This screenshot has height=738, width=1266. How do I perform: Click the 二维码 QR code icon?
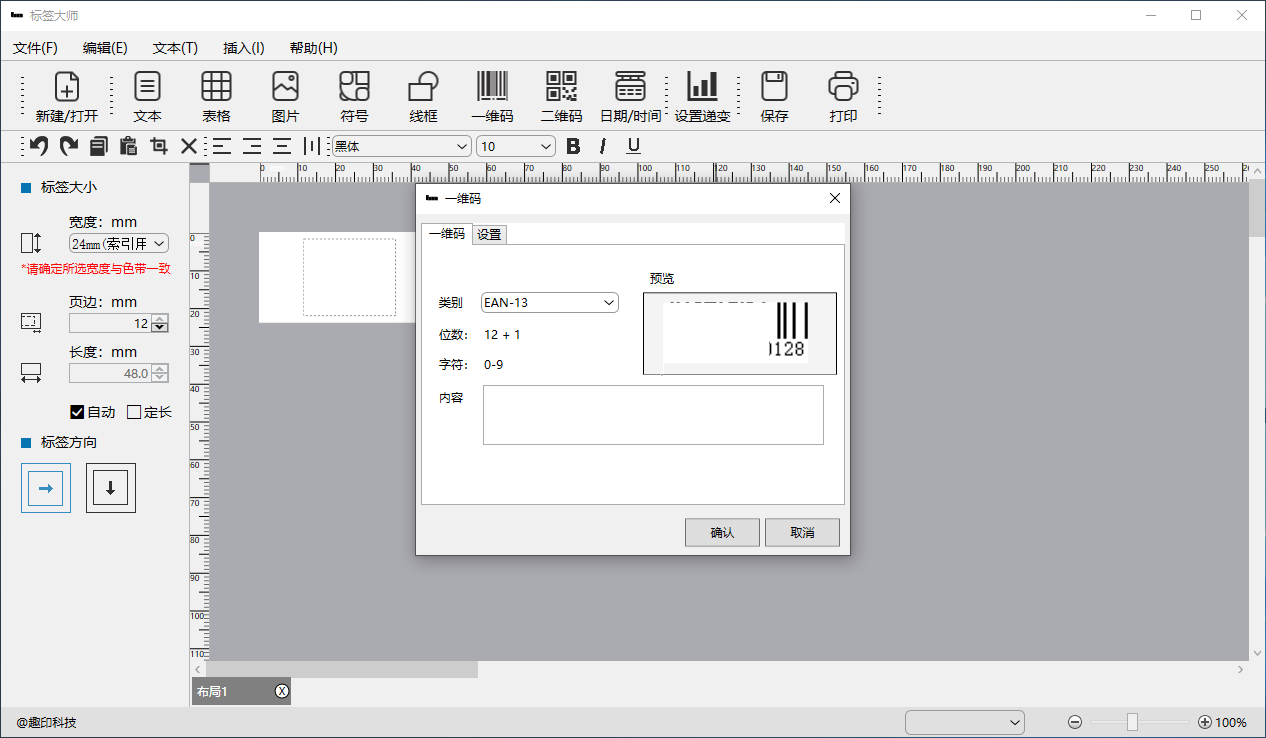click(561, 97)
